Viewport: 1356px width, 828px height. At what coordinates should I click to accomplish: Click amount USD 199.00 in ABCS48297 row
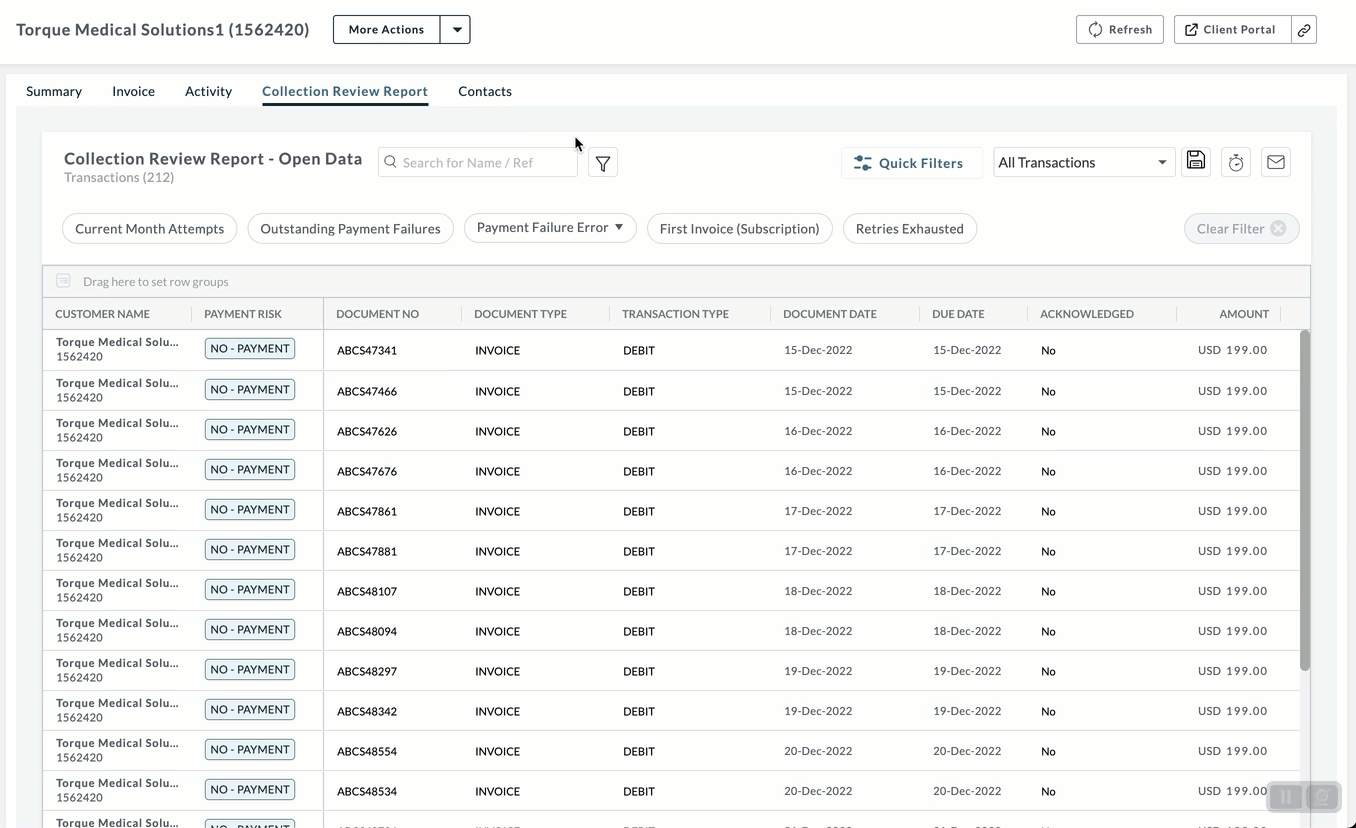pos(1232,671)
